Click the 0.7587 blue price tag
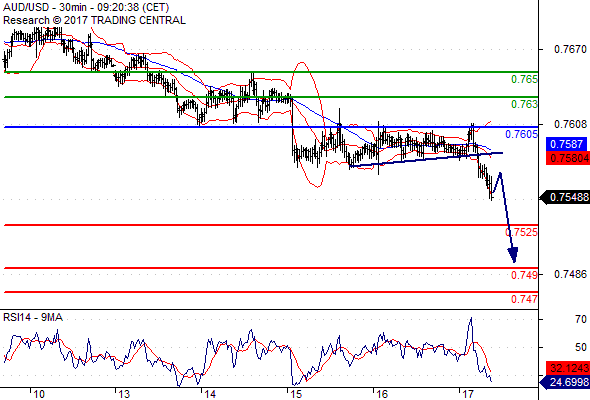590x400 pixels. click(566, 144)
